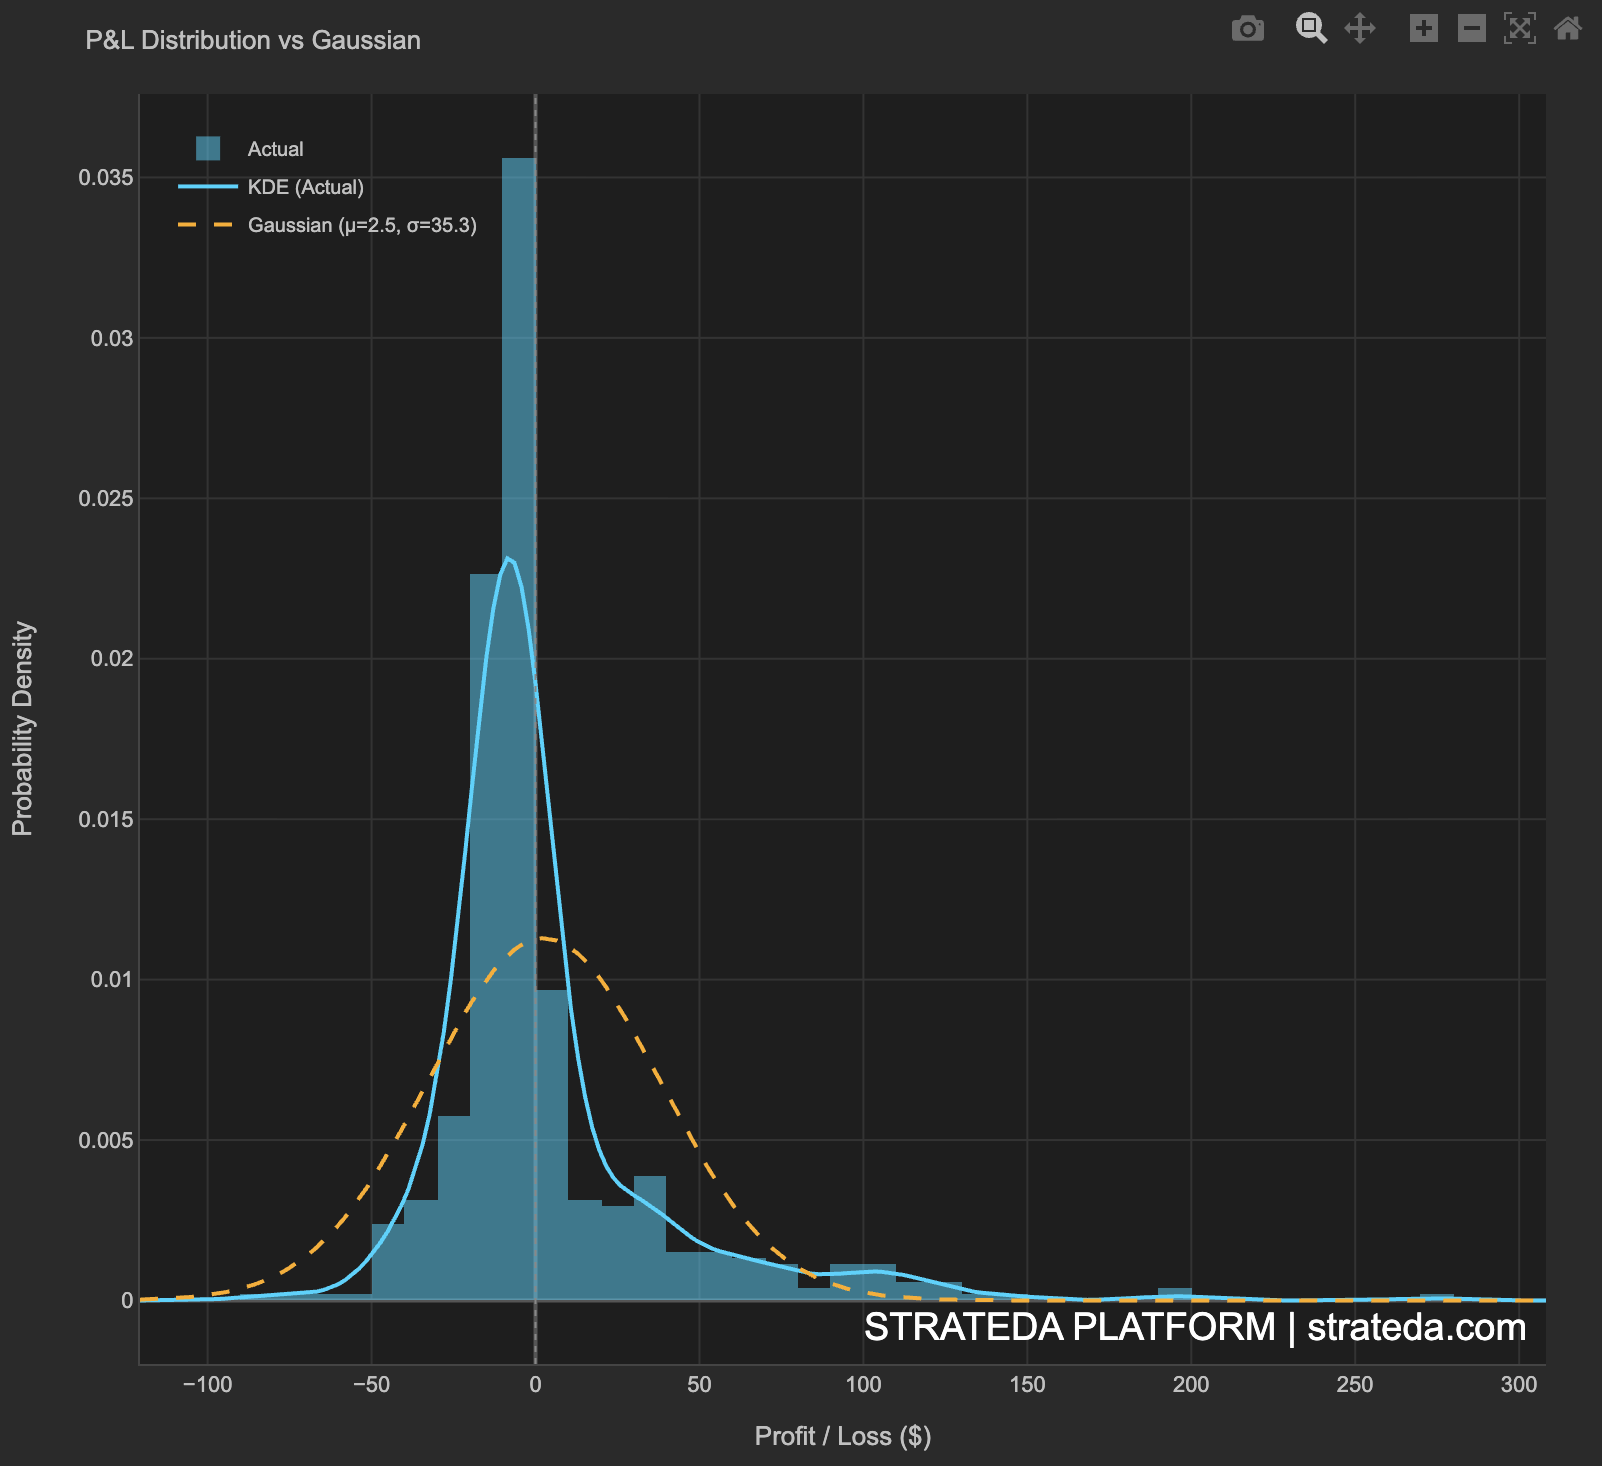The width and height of the screenshot is (1602, 1466).
Task: Reset axes with the home icon
Action: click(x=1566, y=29)
